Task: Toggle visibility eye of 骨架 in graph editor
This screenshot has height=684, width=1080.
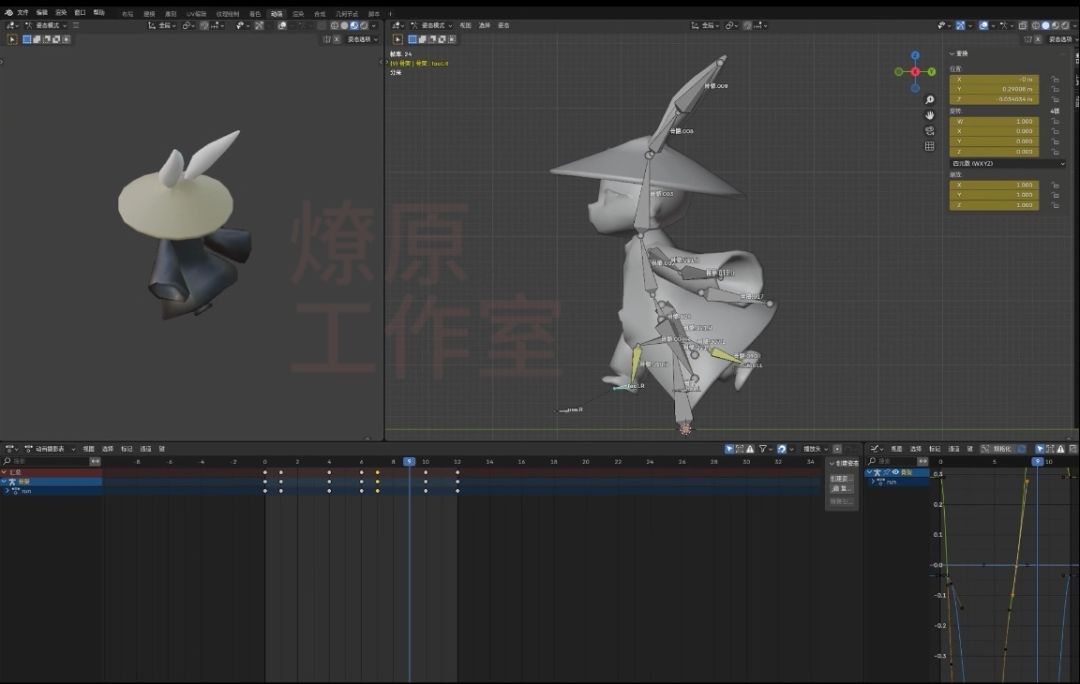Action: point(895,473)
